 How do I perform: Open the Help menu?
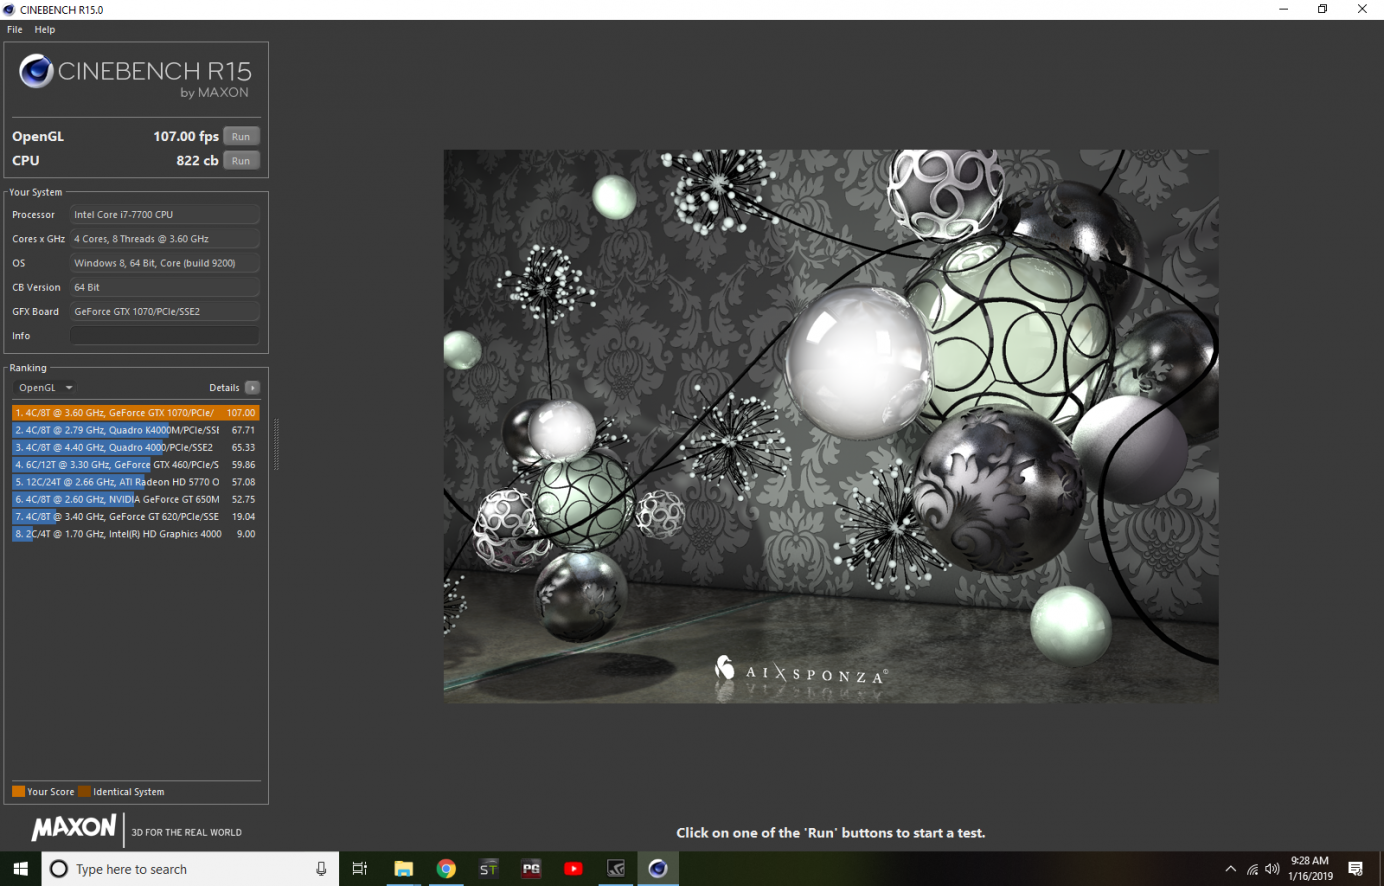tap(45, 30)
